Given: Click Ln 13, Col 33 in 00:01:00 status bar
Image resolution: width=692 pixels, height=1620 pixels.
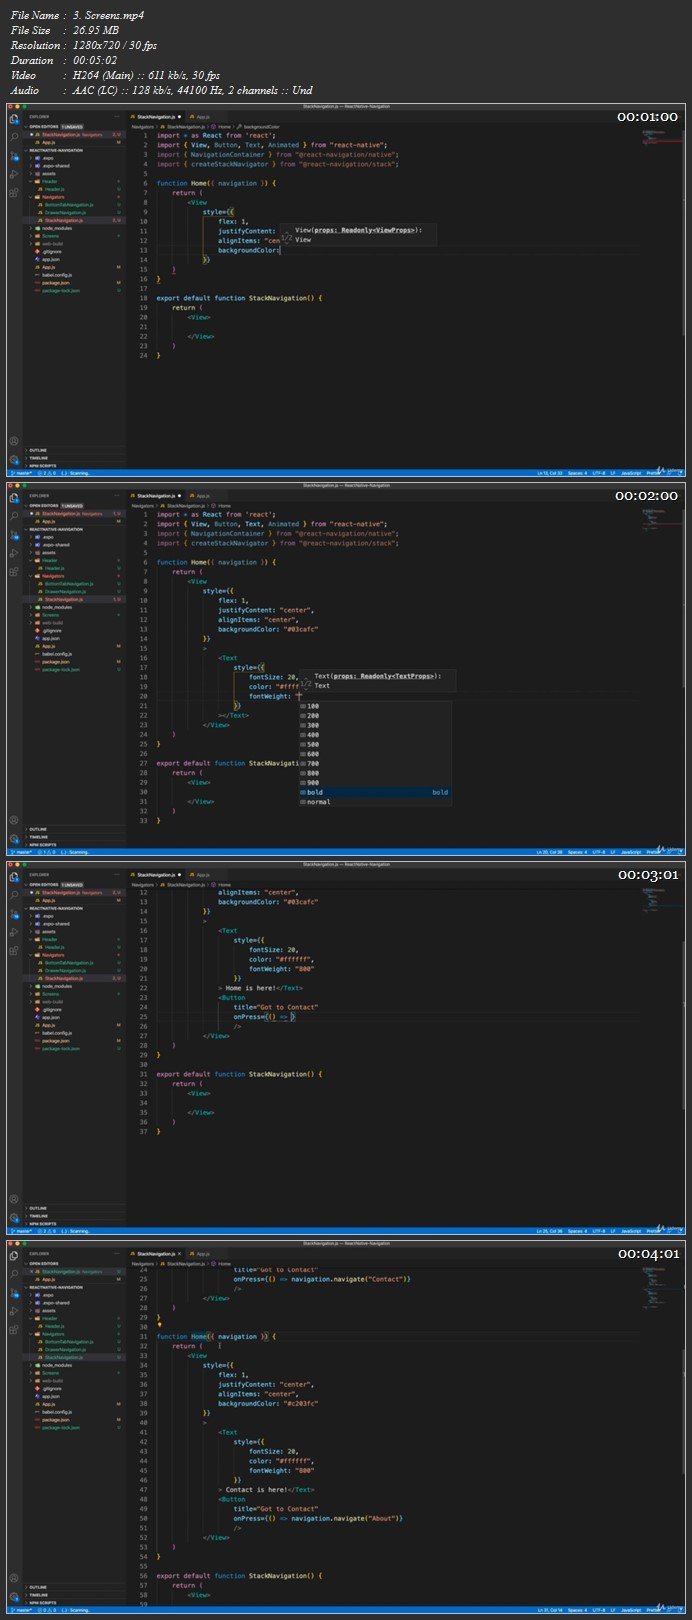Looking at the screenshot, I should (x=550, y=473).
